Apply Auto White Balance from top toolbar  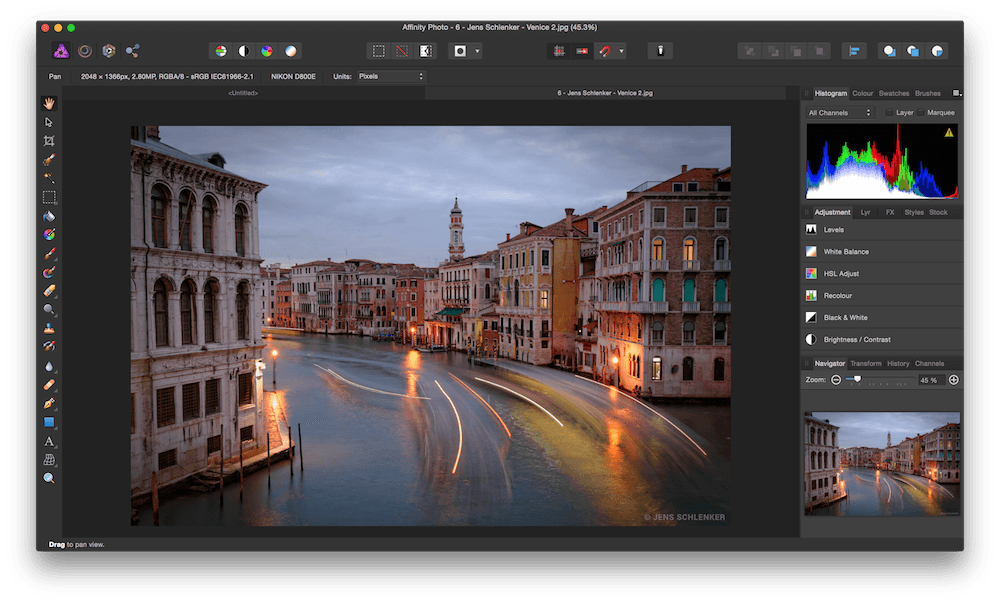(291, 51)
